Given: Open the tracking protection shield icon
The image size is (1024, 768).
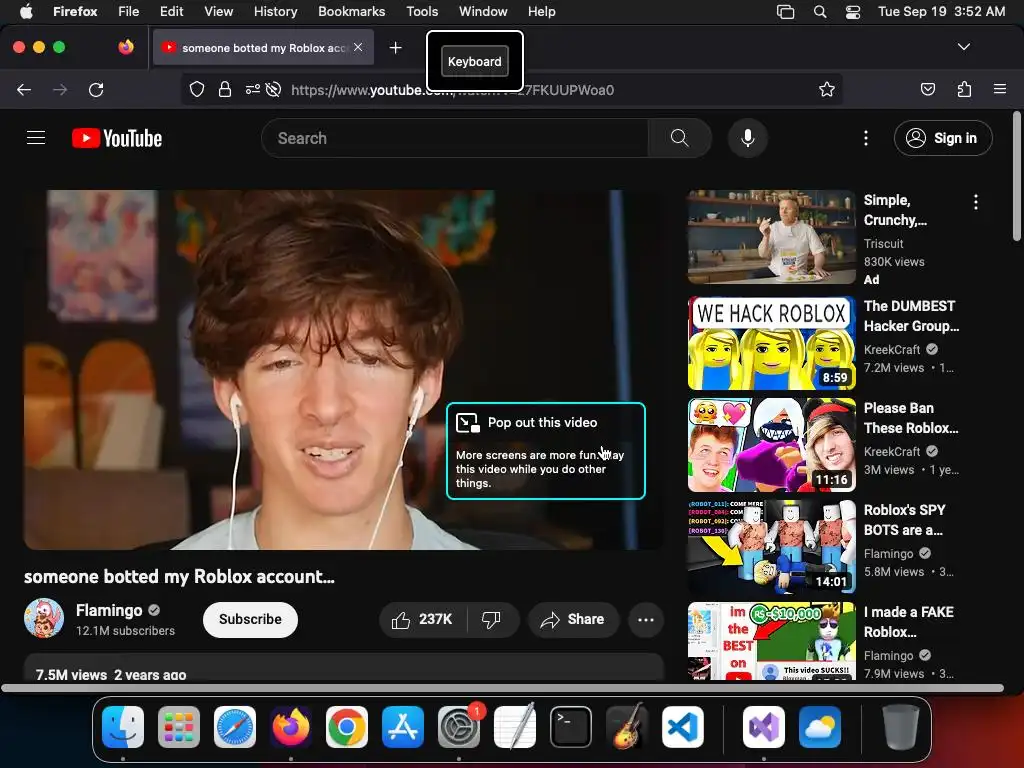Looking at the screenshot, I should click(x=197, y=89).
